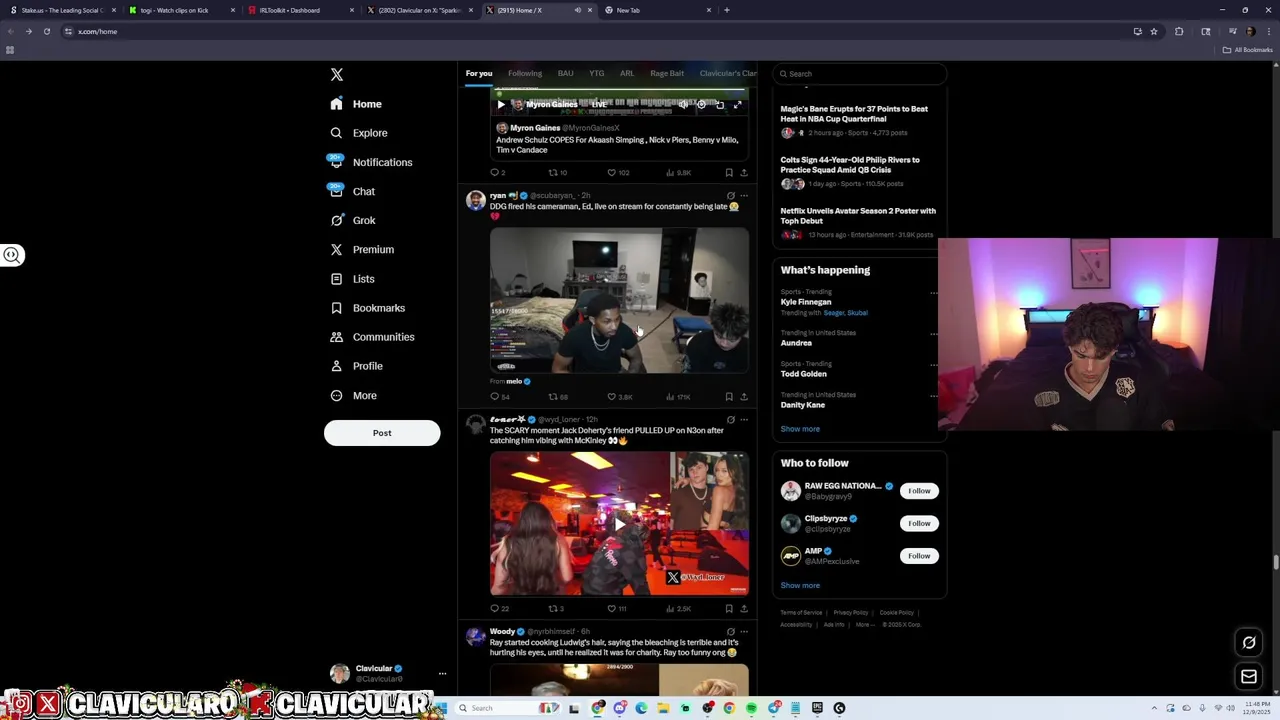Open Profile in the sidebar
This screenshot has height=720, width=1280.
(357, 366)
